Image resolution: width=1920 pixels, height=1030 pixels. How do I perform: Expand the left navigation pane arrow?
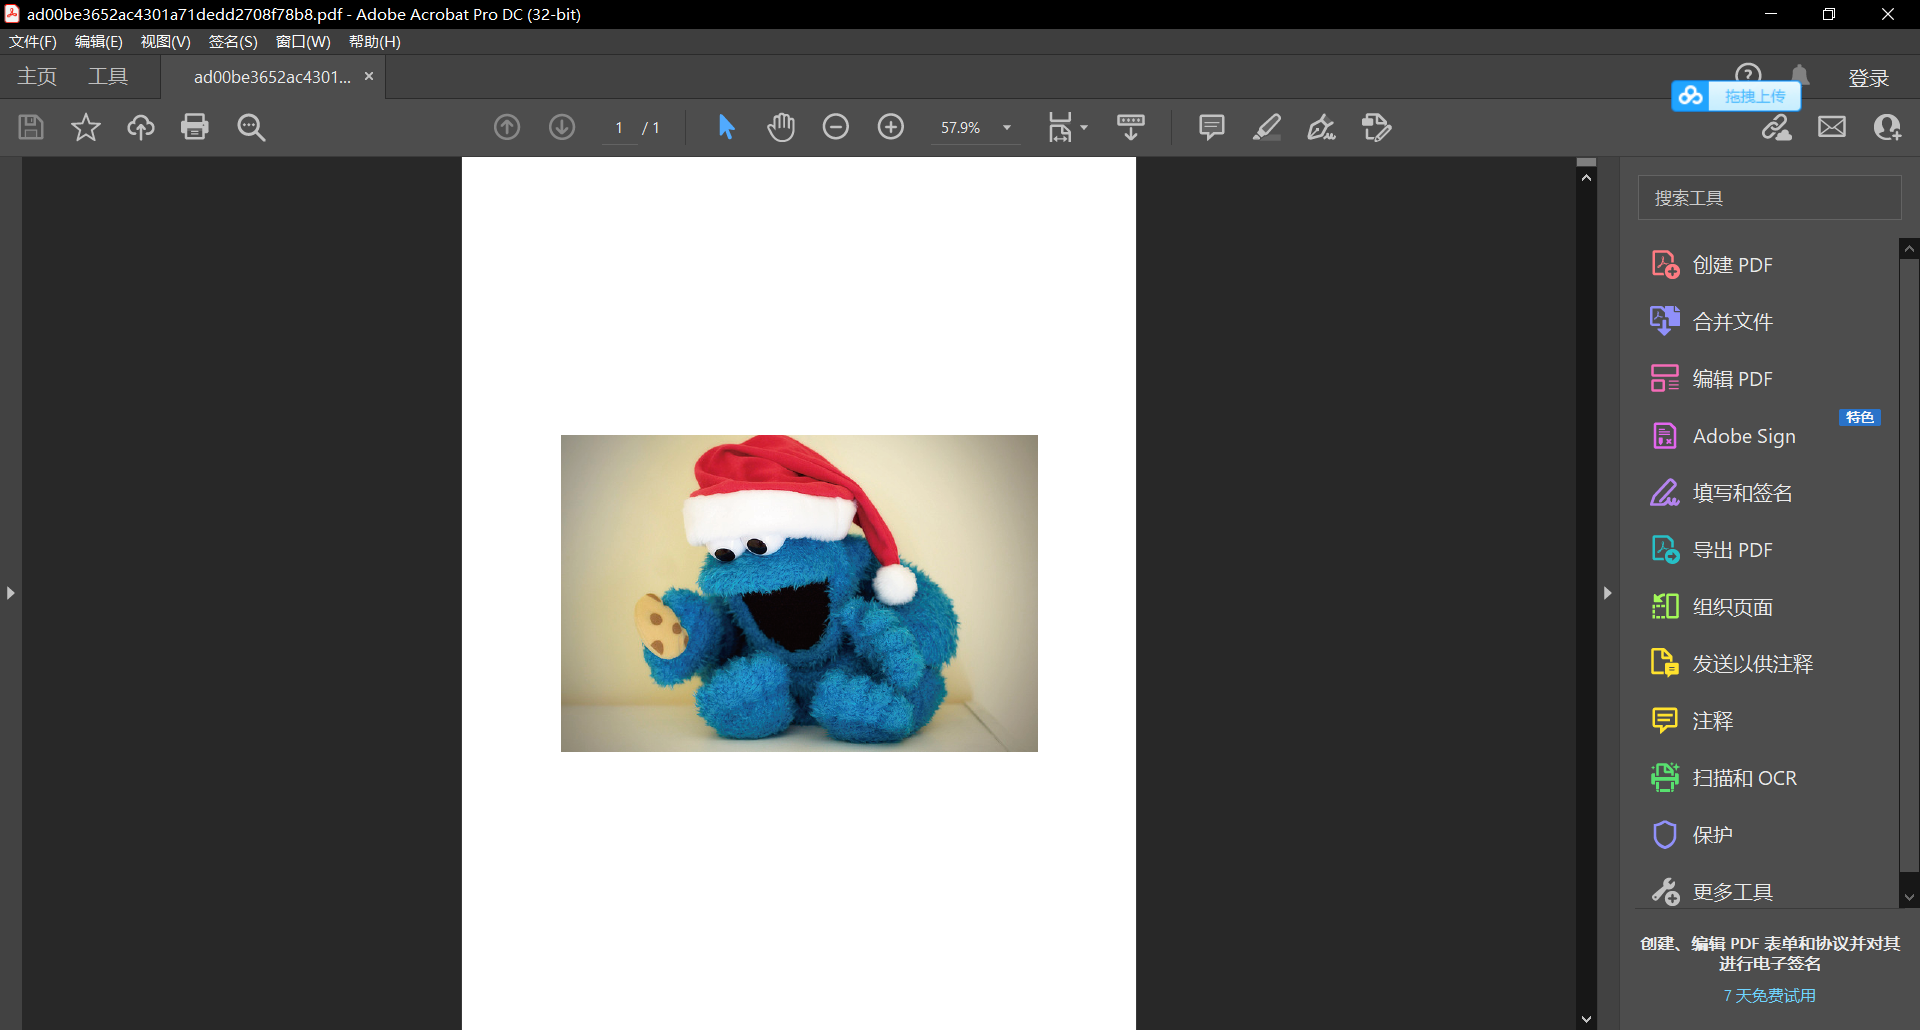pyautogui.click(x=10, y=593)
